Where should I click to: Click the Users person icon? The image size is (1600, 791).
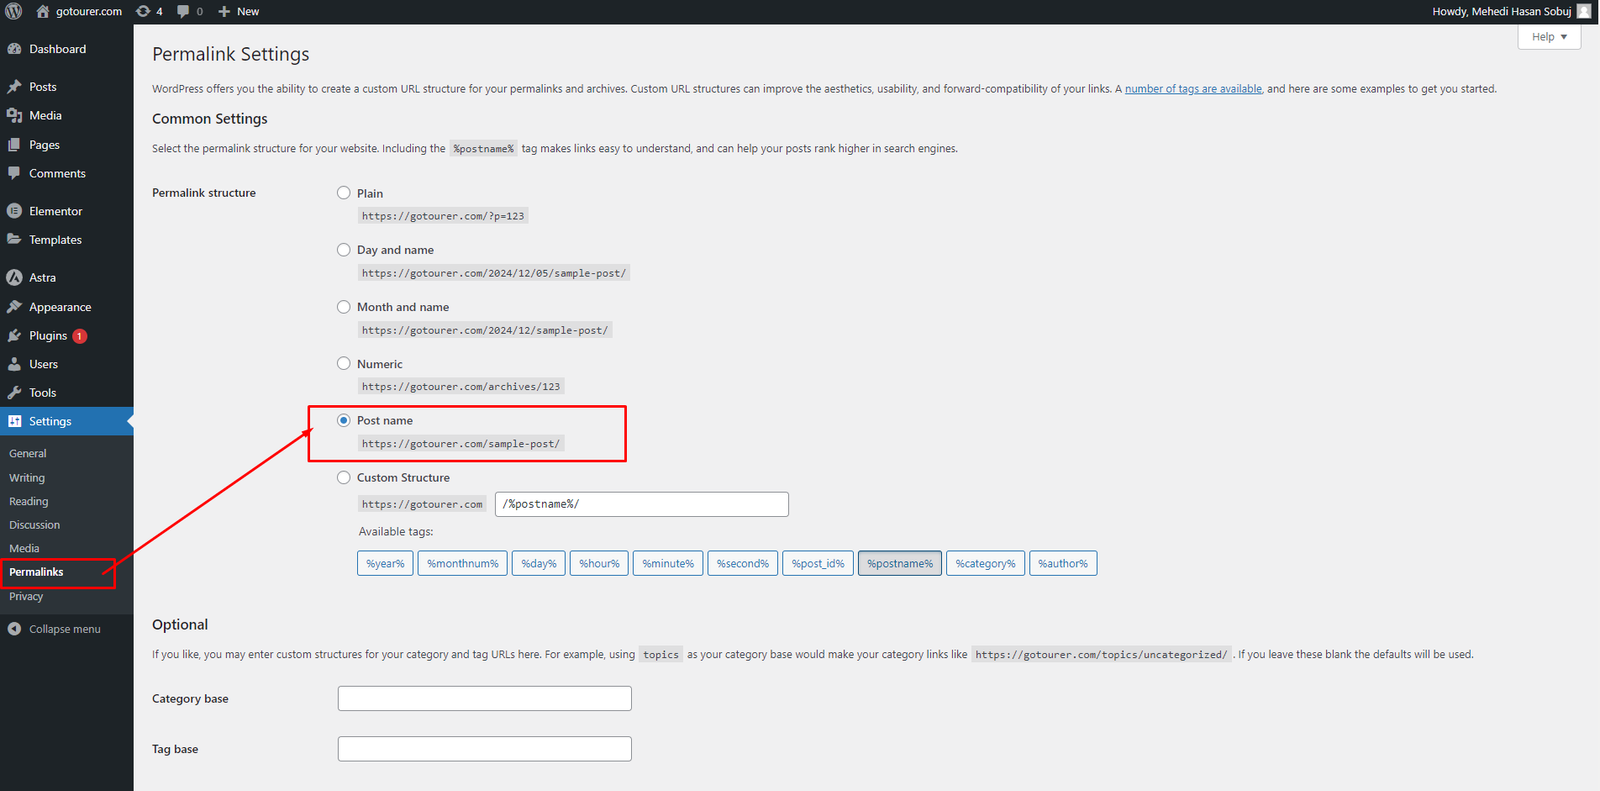coord(14,364)
